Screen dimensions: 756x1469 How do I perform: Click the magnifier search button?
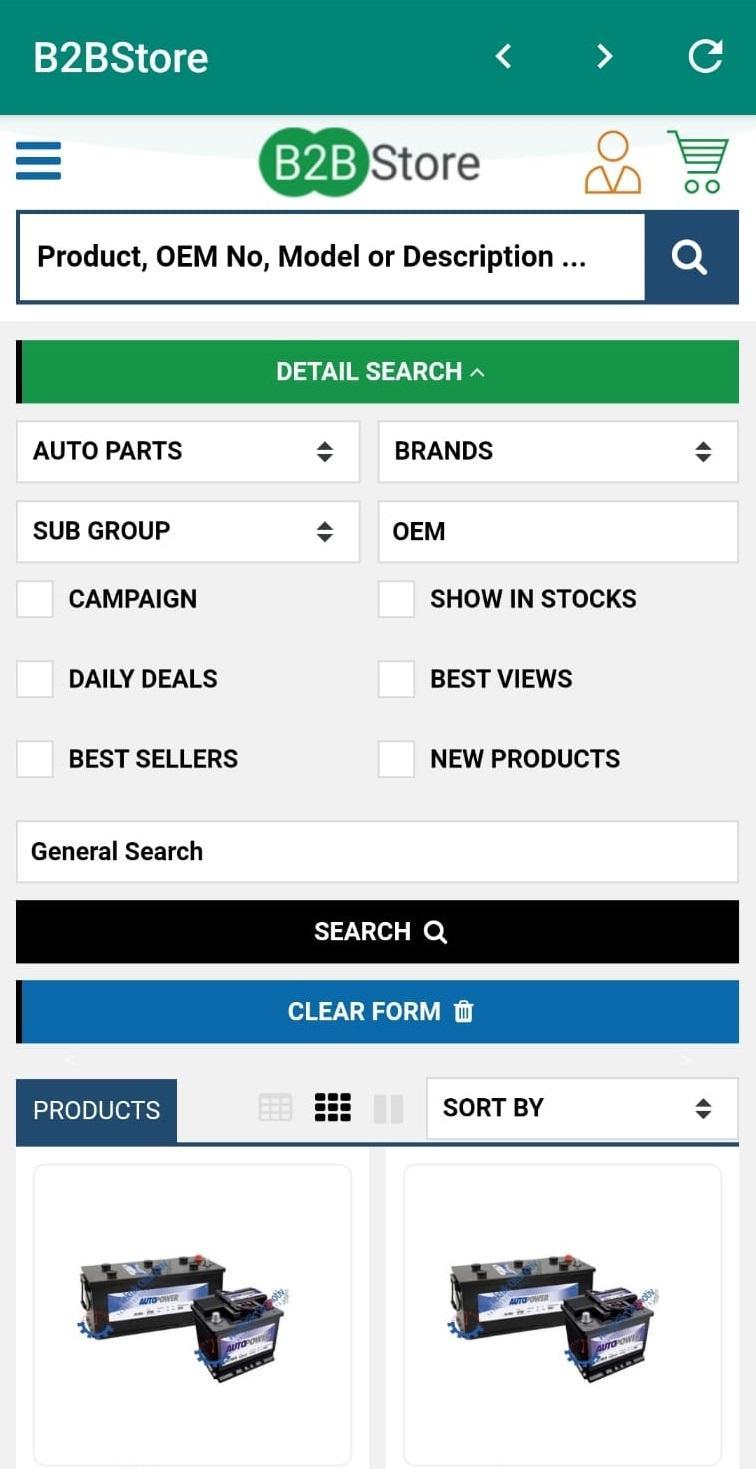(691, 257)
